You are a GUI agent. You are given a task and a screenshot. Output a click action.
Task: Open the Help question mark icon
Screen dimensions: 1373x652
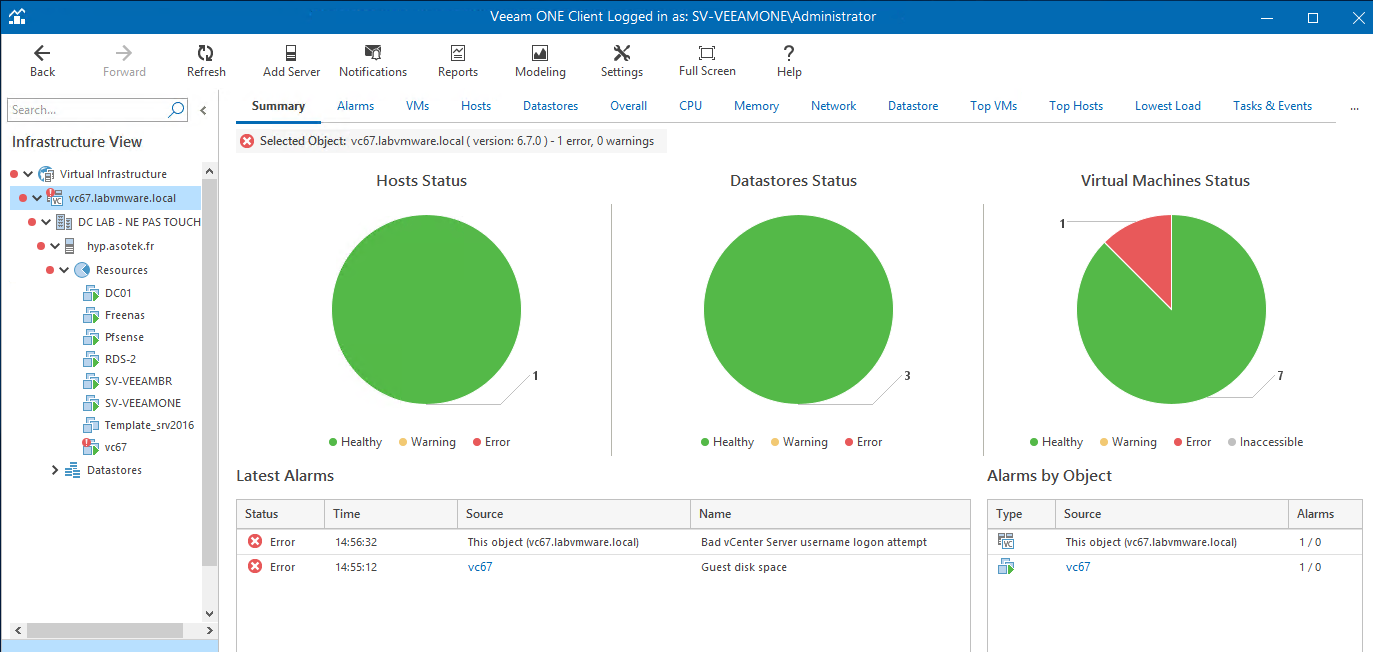pos(789,53)
